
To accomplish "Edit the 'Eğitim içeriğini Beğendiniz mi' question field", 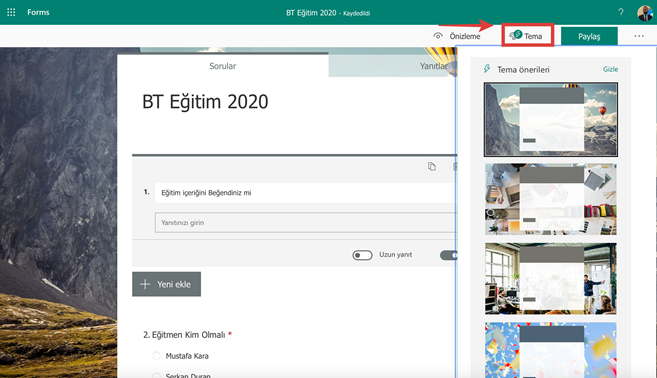I will [x=305, y=193].
